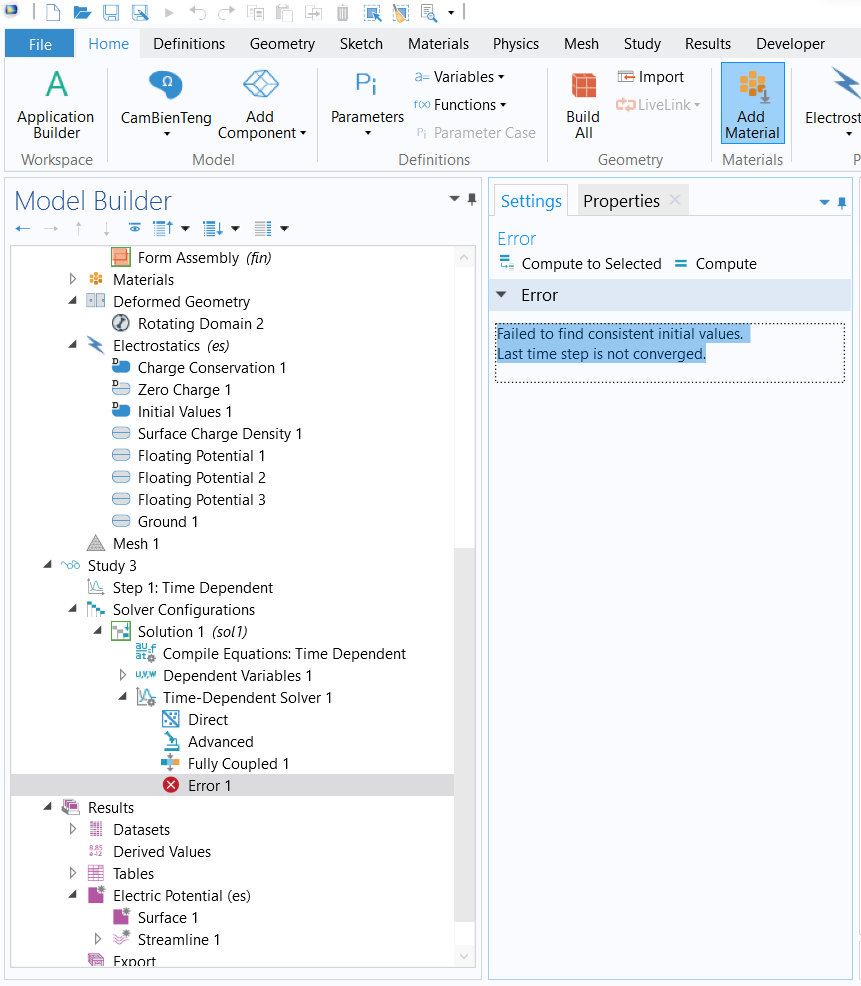The height and width of the screenshot is (986, 861).
Task: Click the Rotating Domain 2 node icon
Action: [120, 323]
